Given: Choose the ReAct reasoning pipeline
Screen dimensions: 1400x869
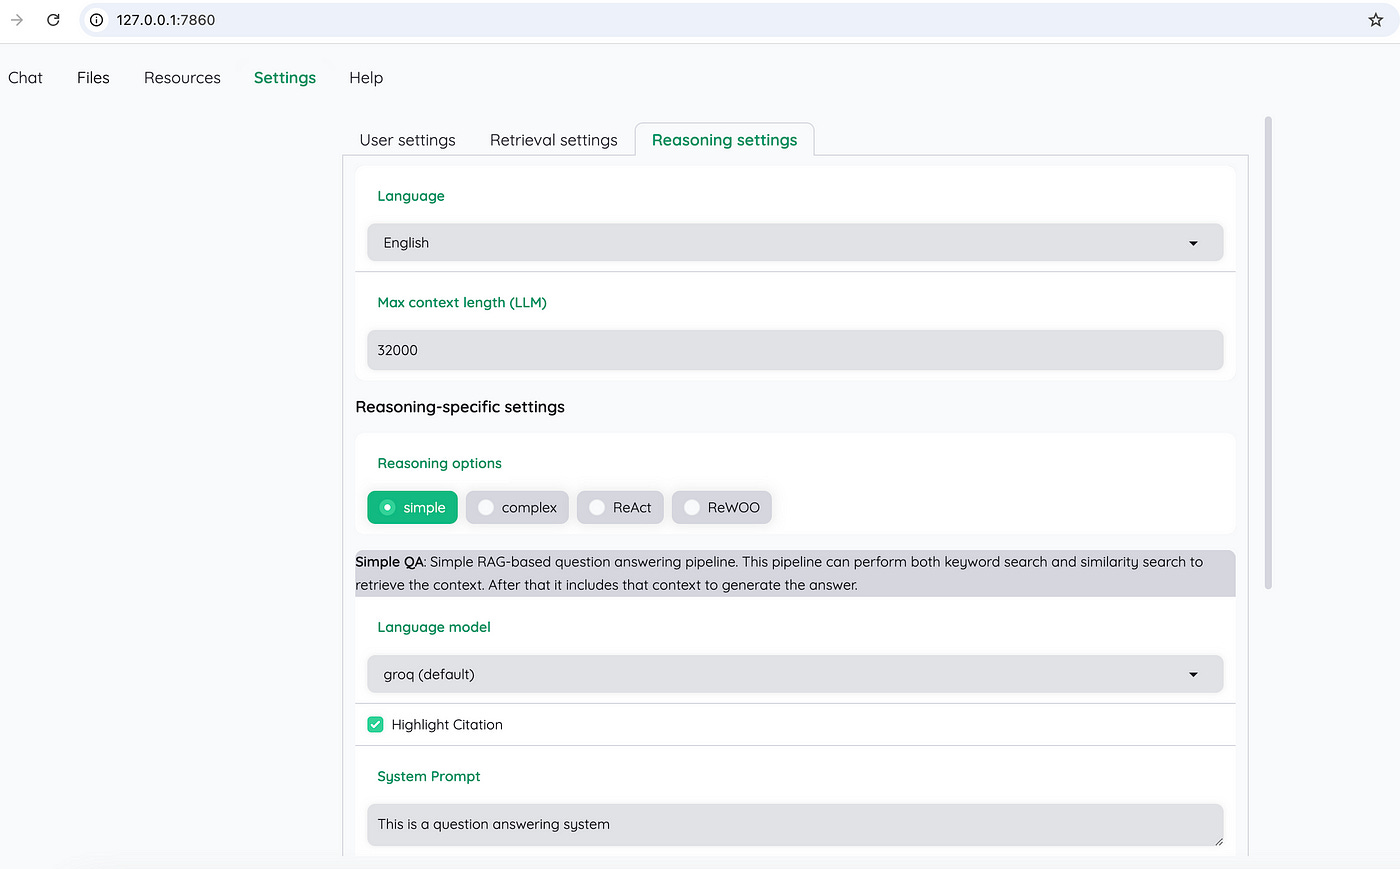Looking at the screenshot, I should point(620,507).
